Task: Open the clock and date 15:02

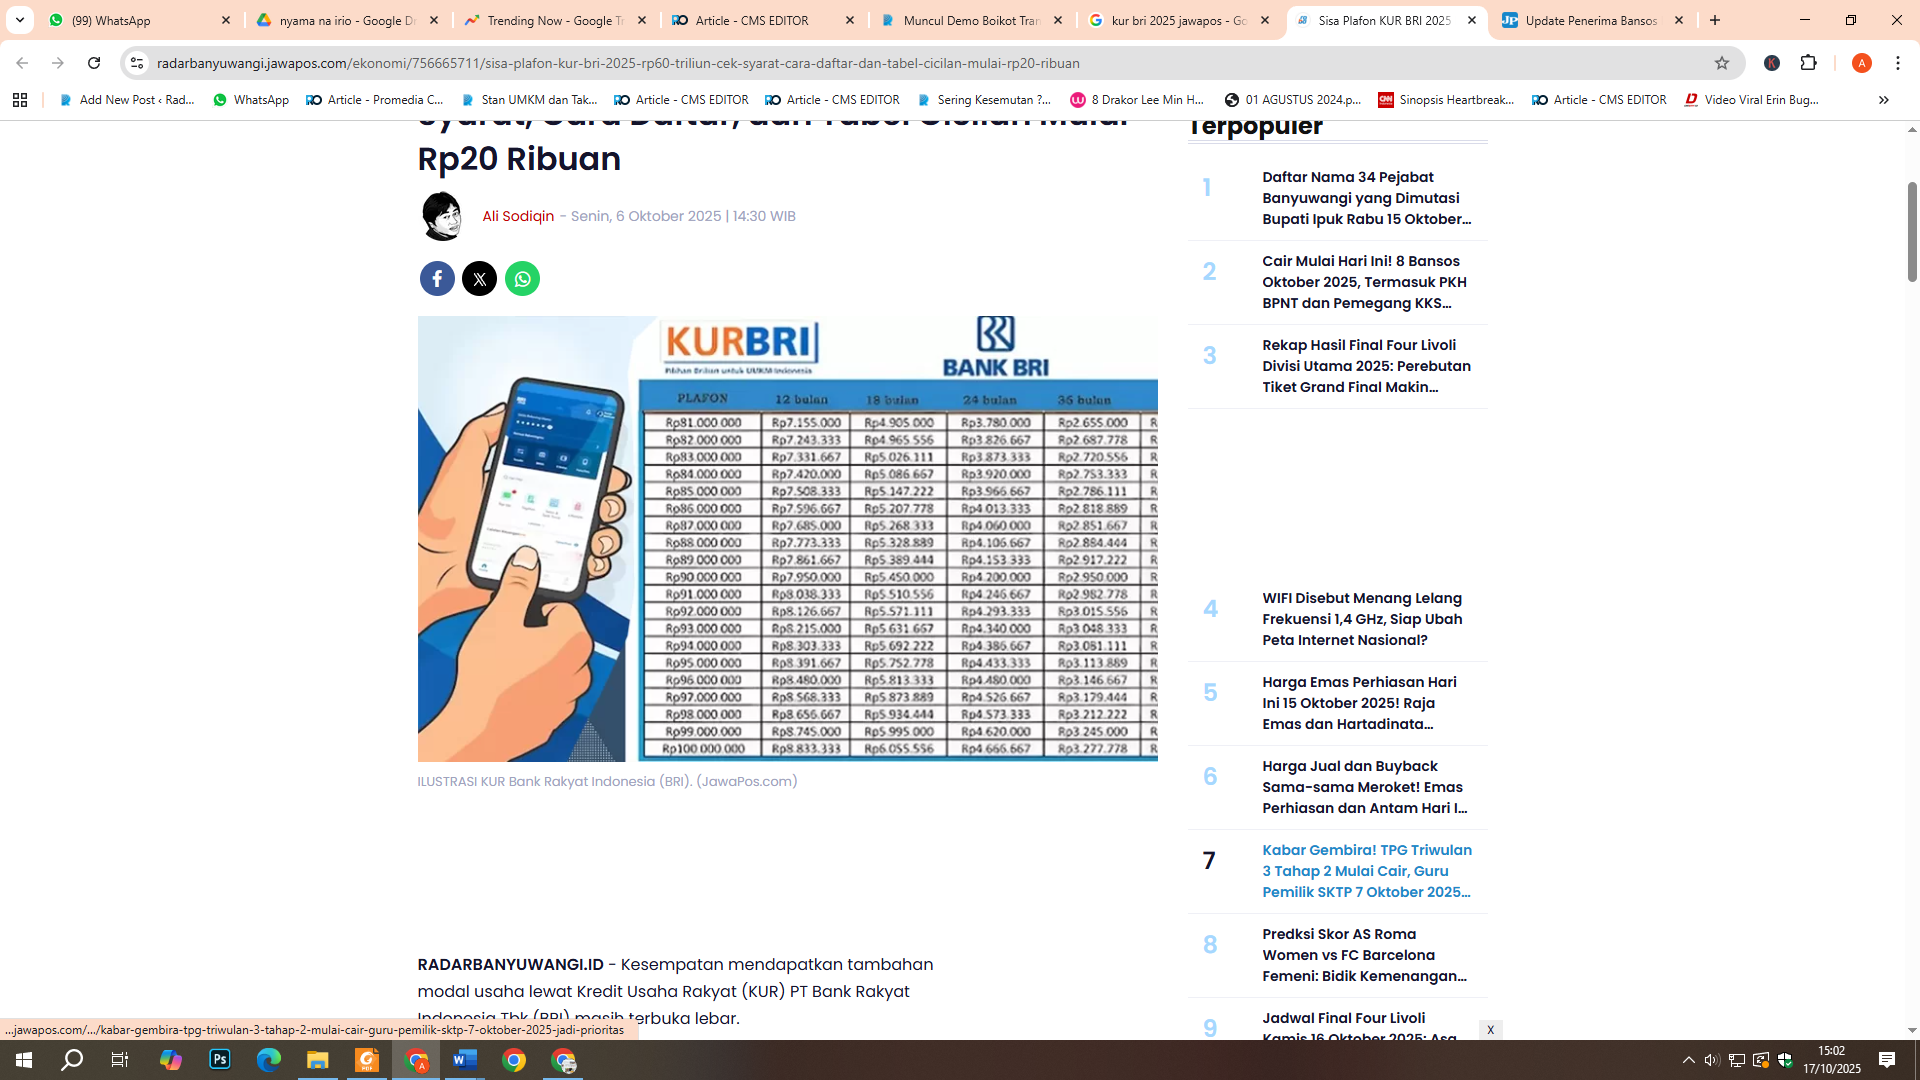Action: pos(1832,1060)
